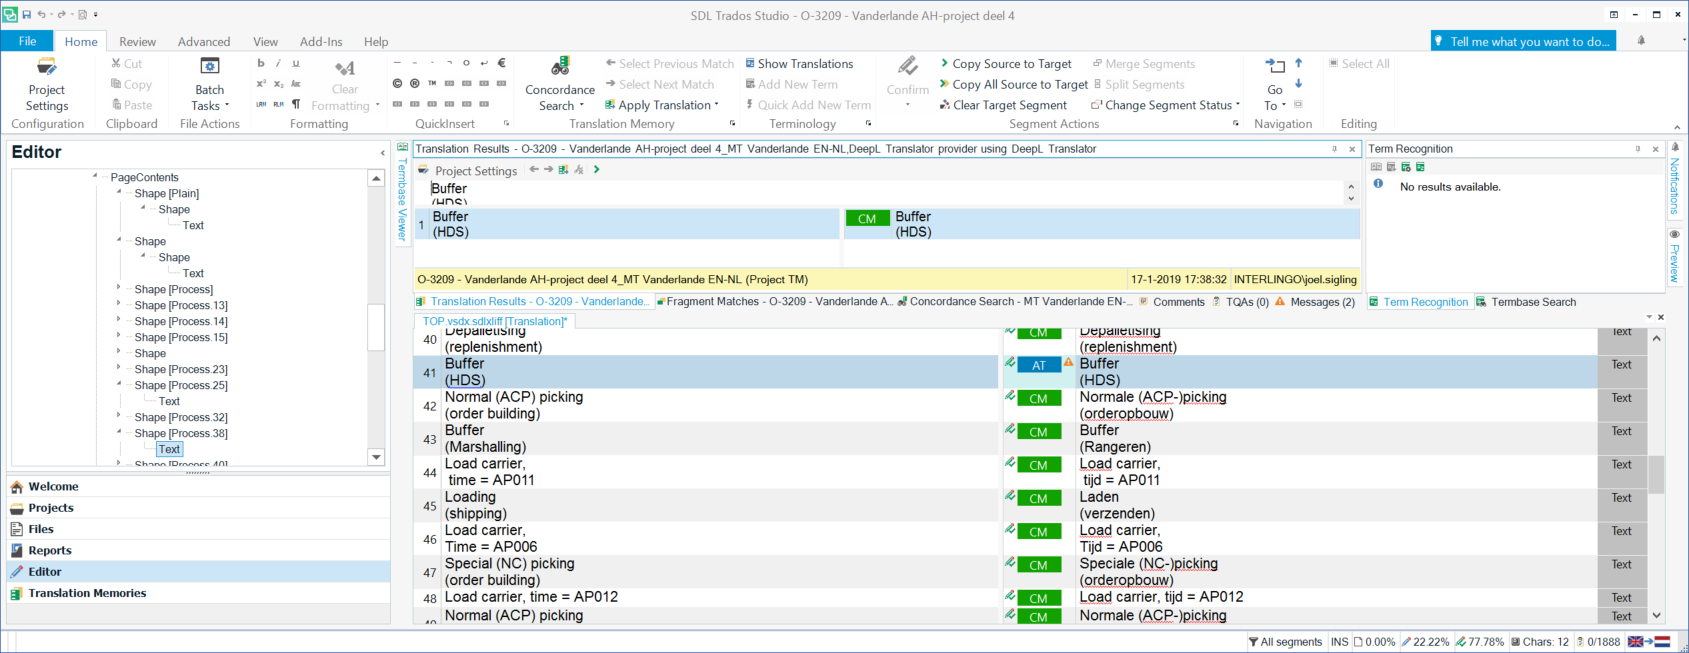Click Clear Target Segment
Screen dimensions: 1689x653
click(1003, 105)
